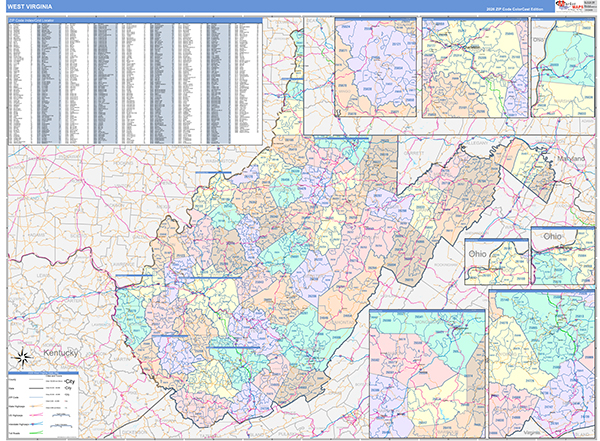Click the blue Interstate Highways legend sample

tap(36, 424)
